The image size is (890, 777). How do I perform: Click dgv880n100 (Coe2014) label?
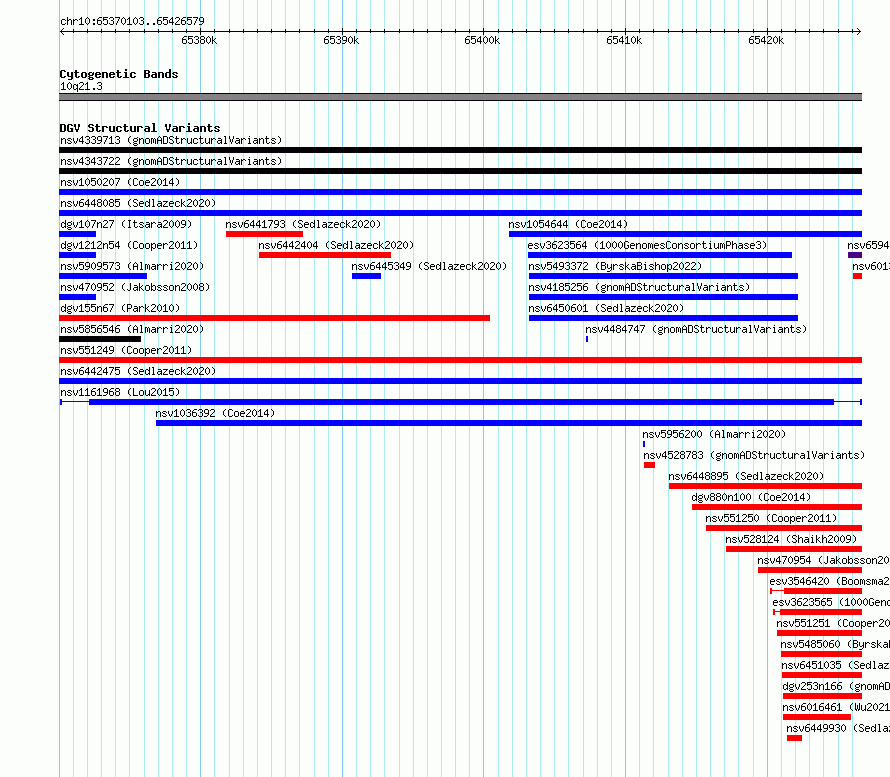click(751, 497)
